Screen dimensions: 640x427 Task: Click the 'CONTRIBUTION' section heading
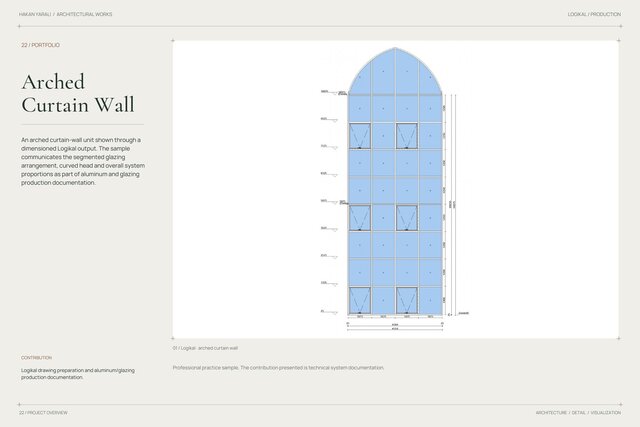click(37, 358)
